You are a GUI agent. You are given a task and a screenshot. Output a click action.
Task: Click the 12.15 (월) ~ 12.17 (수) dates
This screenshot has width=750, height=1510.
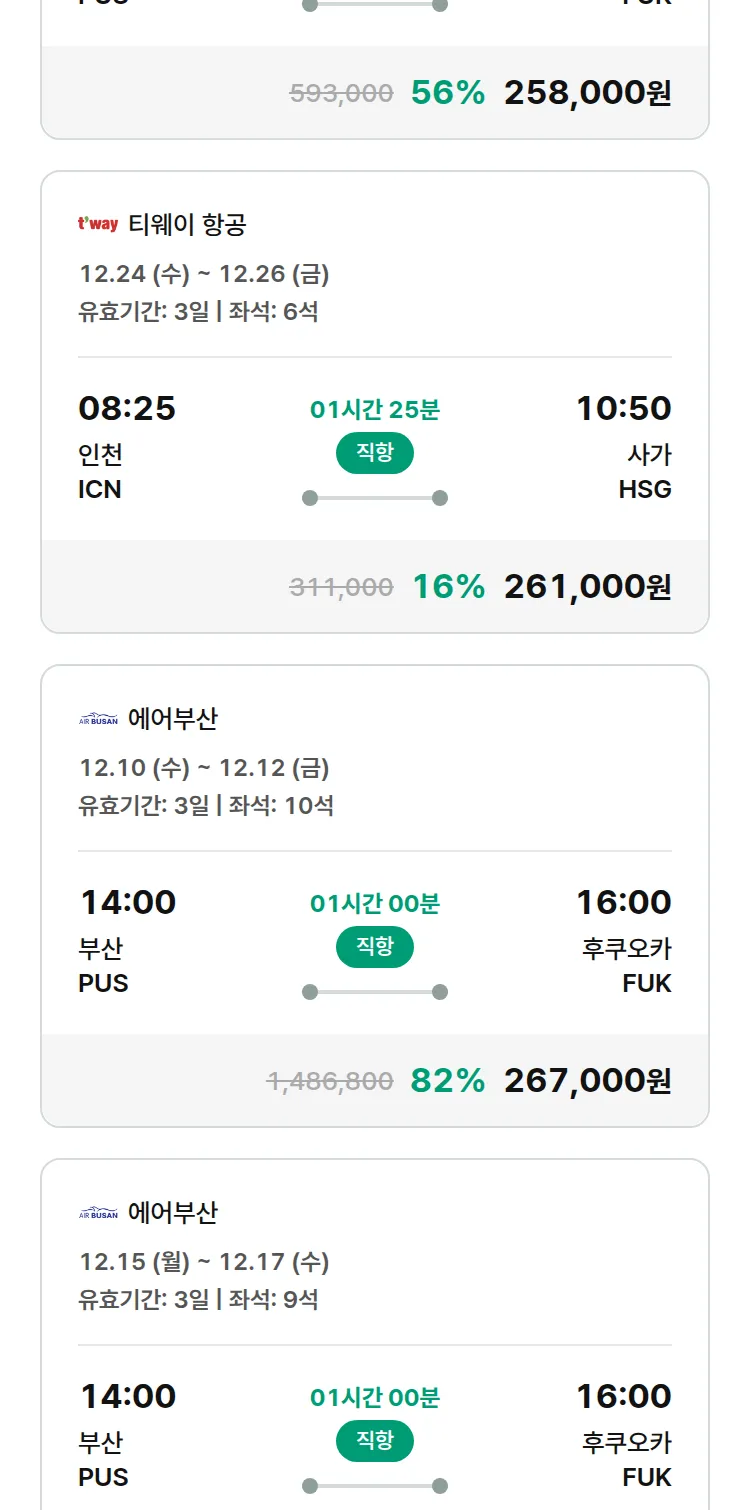[x=204, y=1262]
